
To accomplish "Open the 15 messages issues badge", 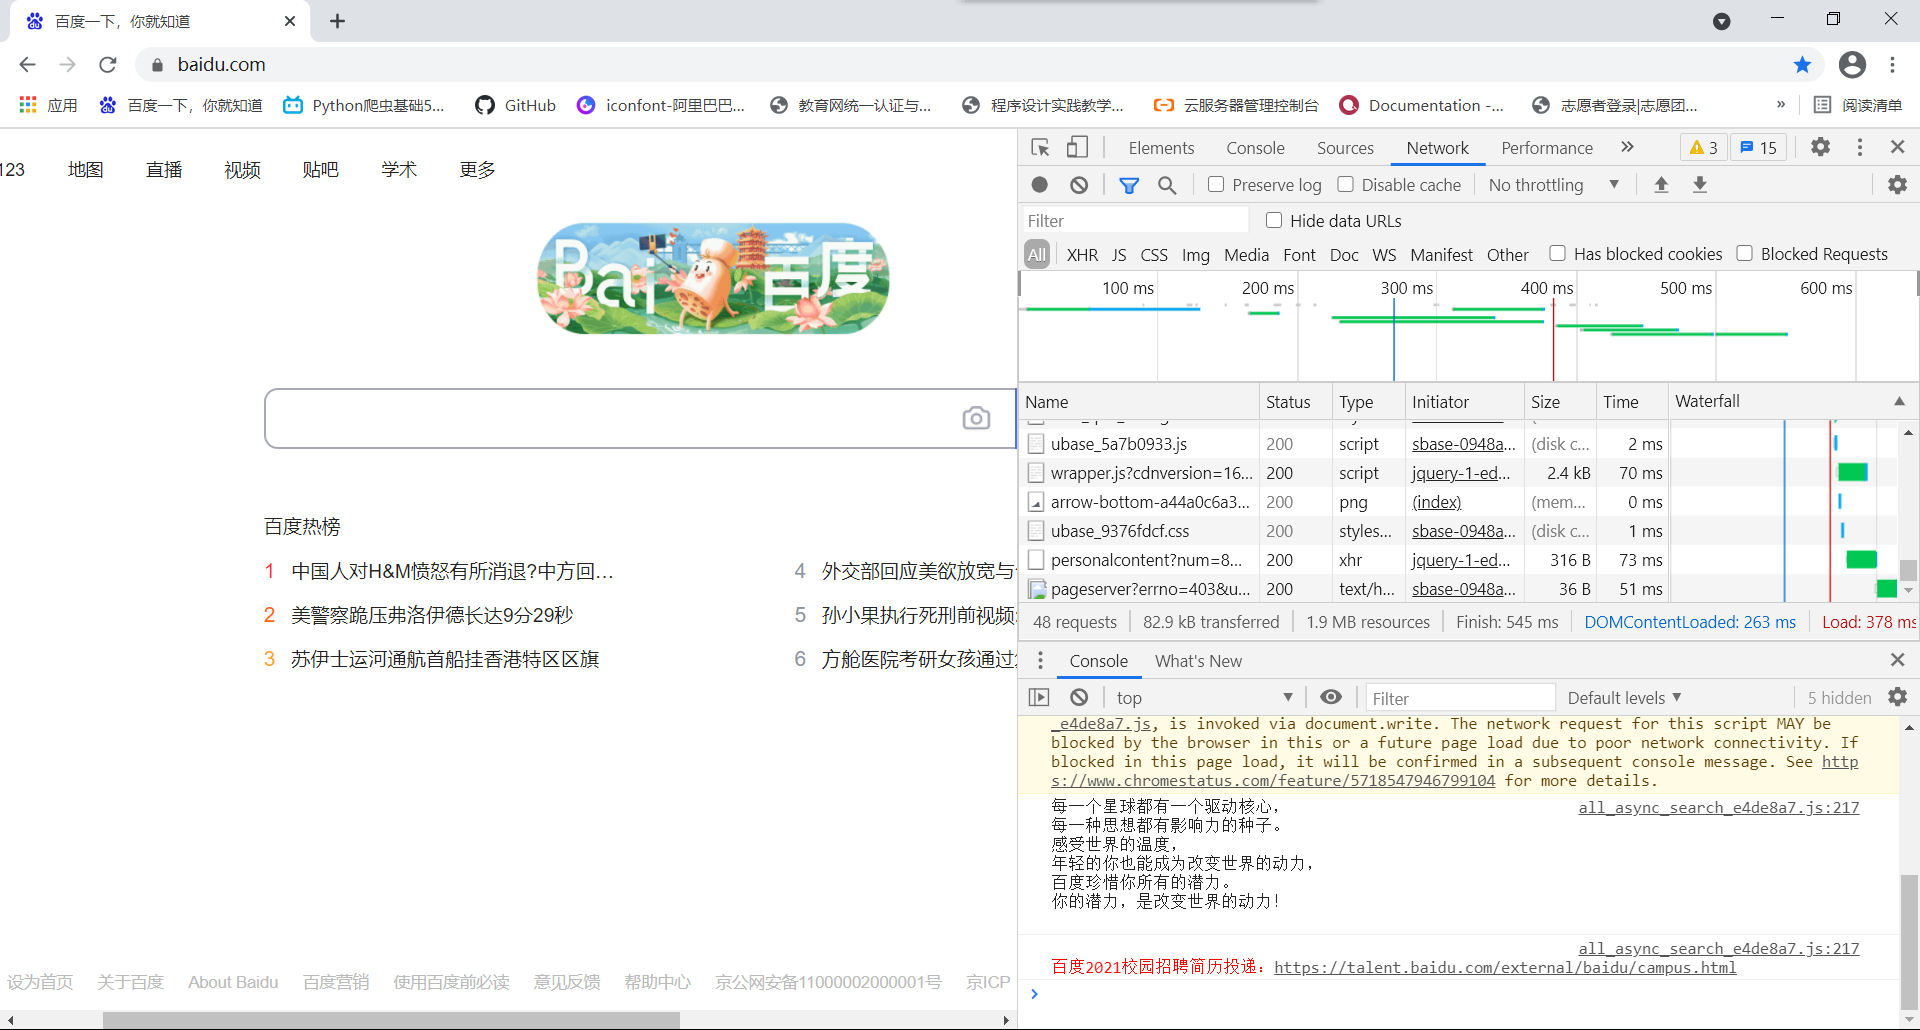I will (1759, 148).
